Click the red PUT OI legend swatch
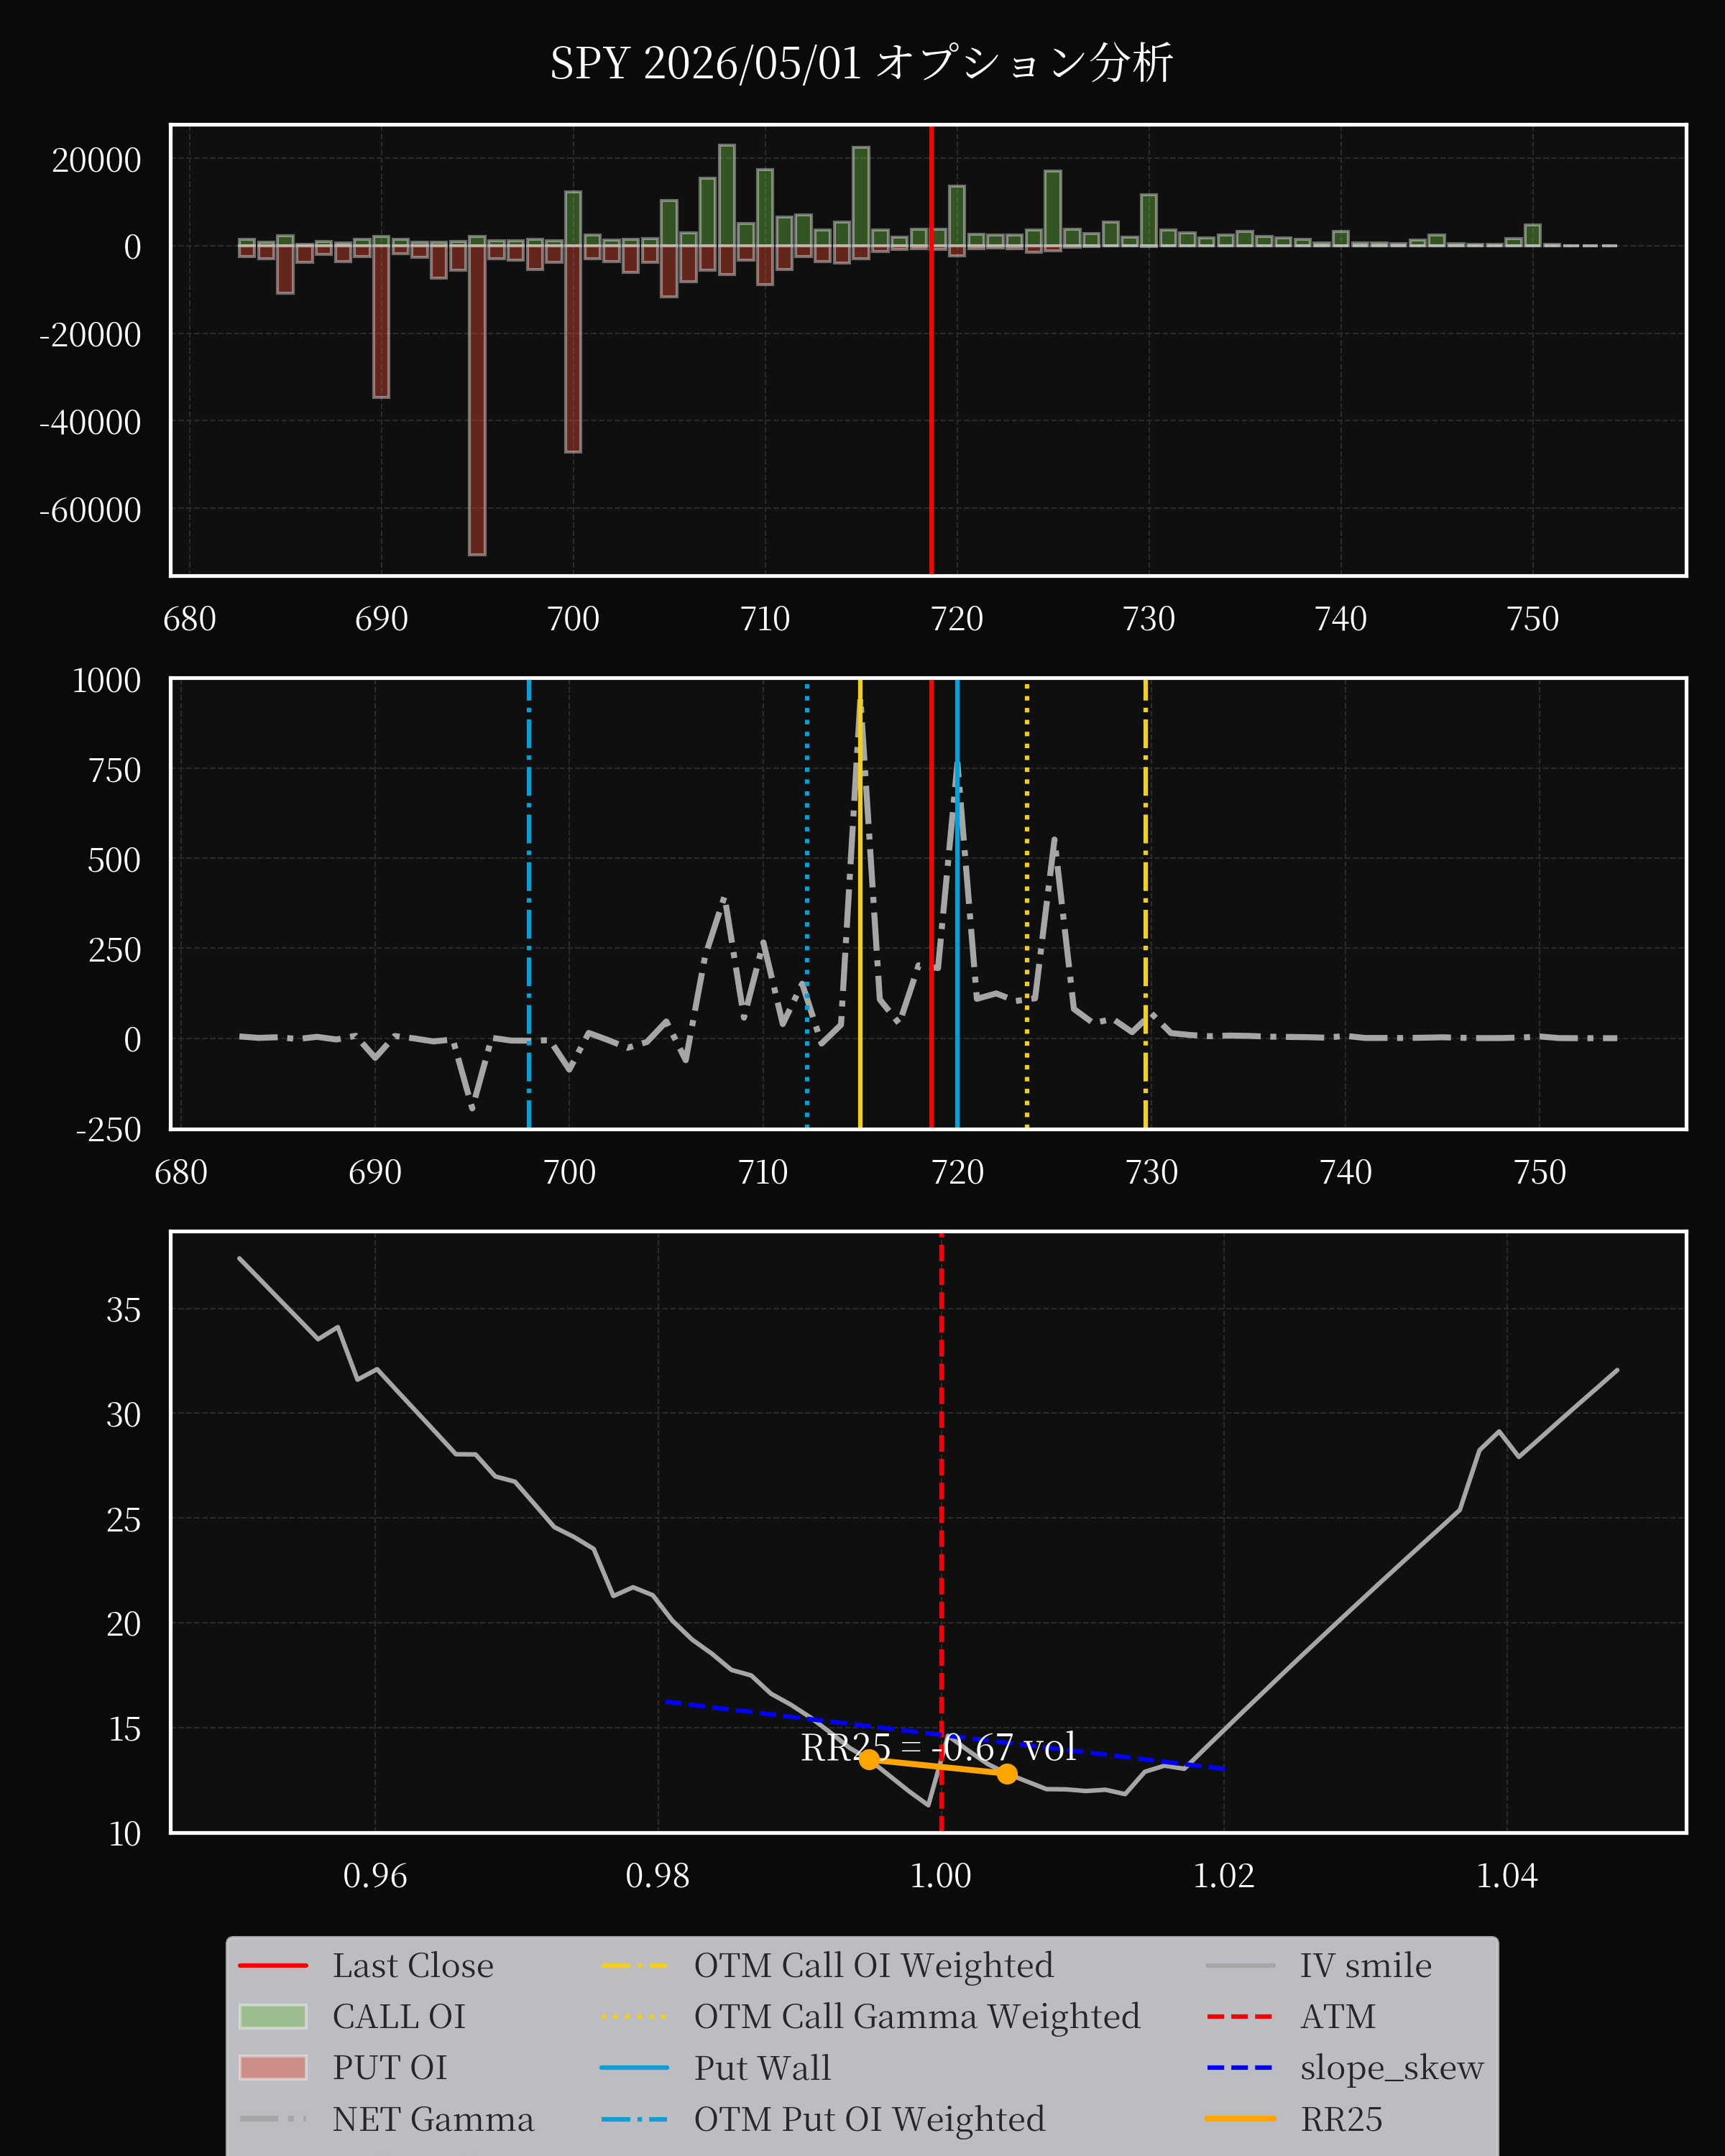This screenshot has height=2156, width=1725. click(x=273, y=2067)
